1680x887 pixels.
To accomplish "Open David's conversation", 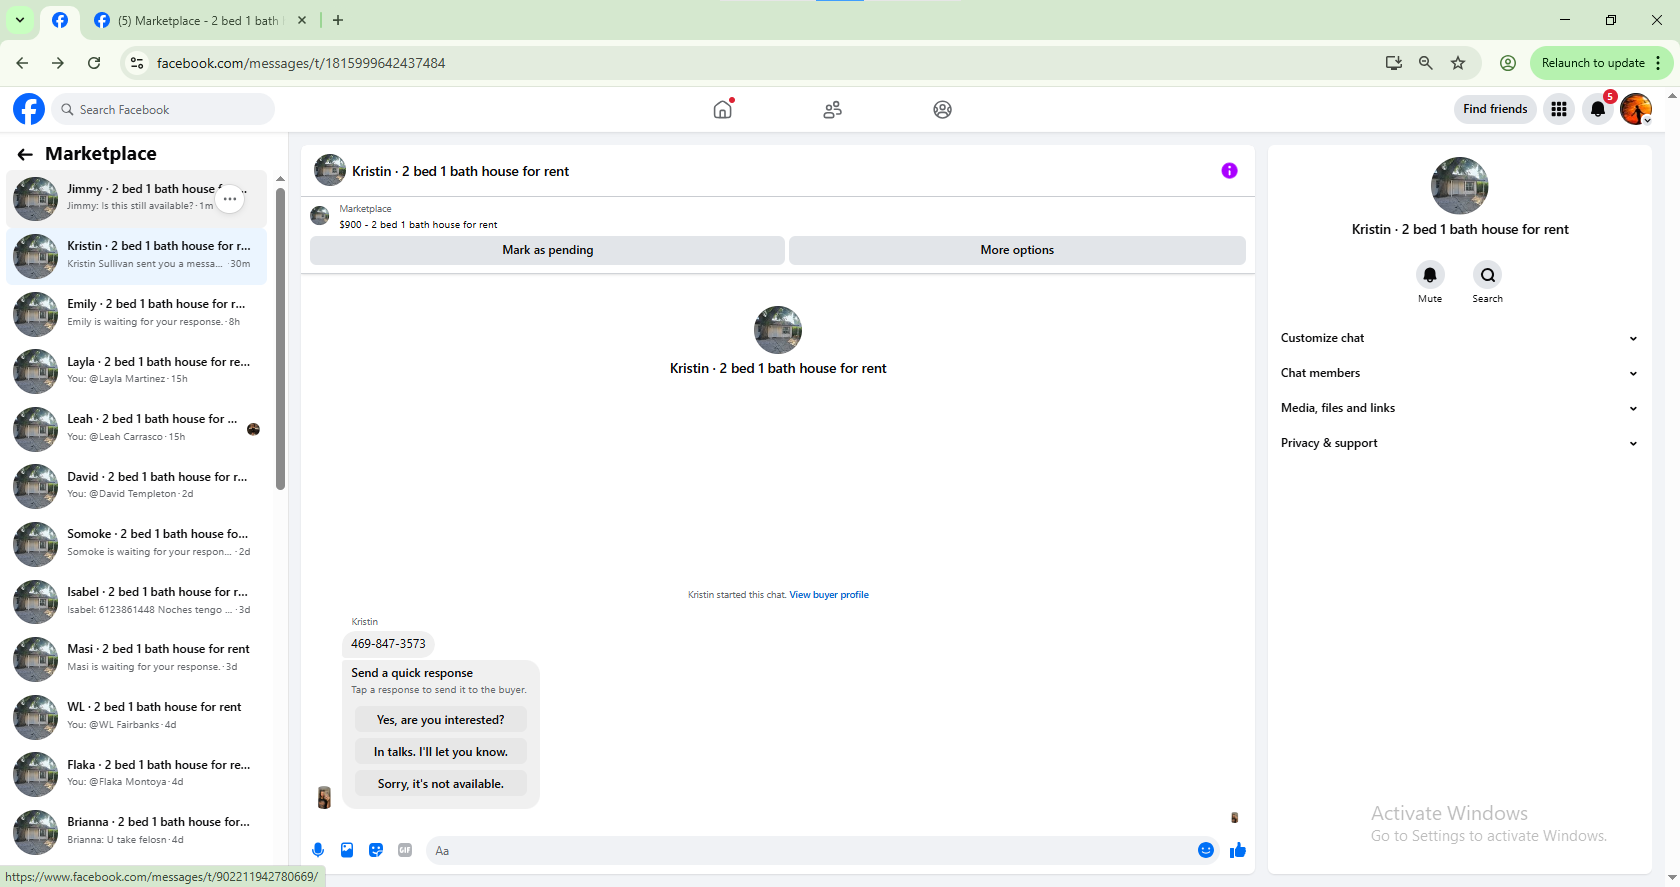I will 137,486.
